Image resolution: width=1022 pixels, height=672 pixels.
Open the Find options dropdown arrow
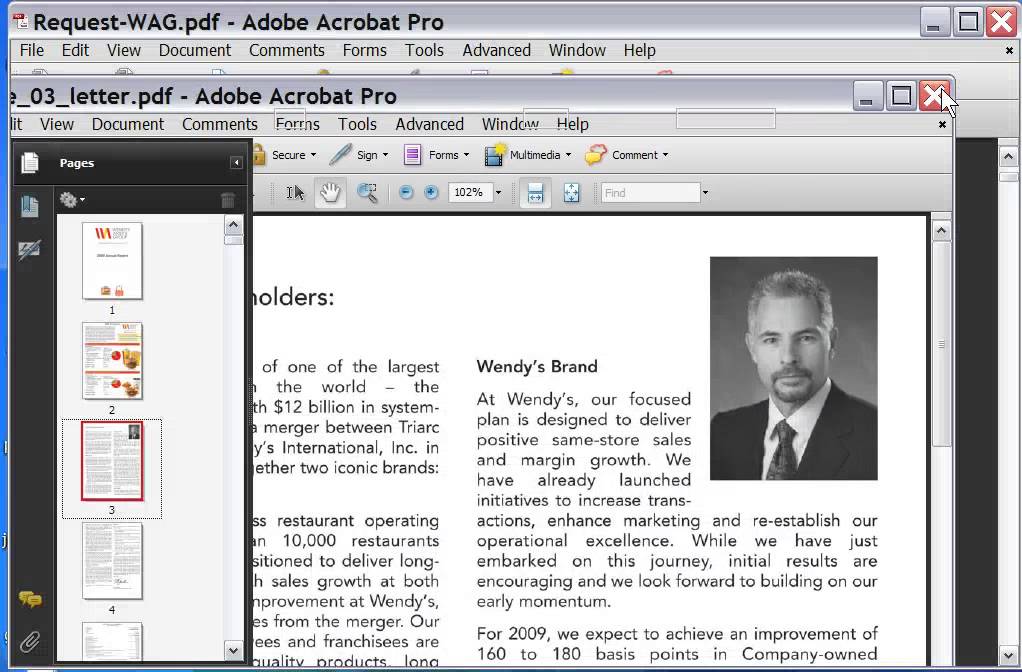pyautogui.click(x=705, y=193)
